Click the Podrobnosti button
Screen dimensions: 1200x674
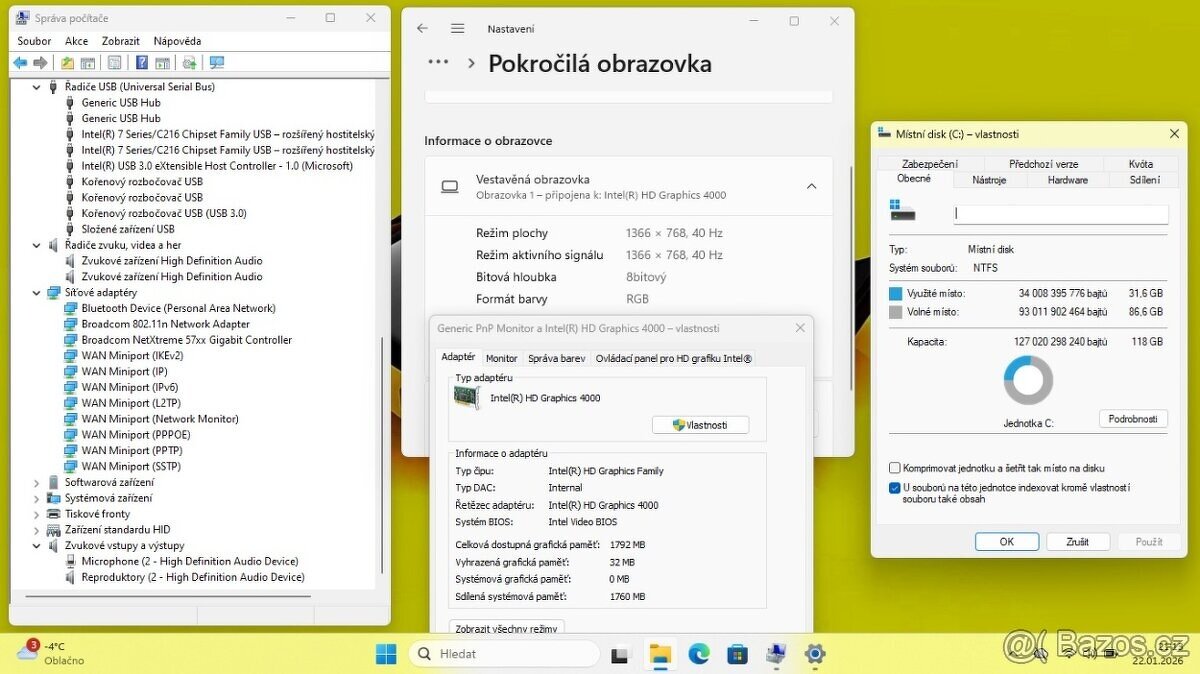1132,419
